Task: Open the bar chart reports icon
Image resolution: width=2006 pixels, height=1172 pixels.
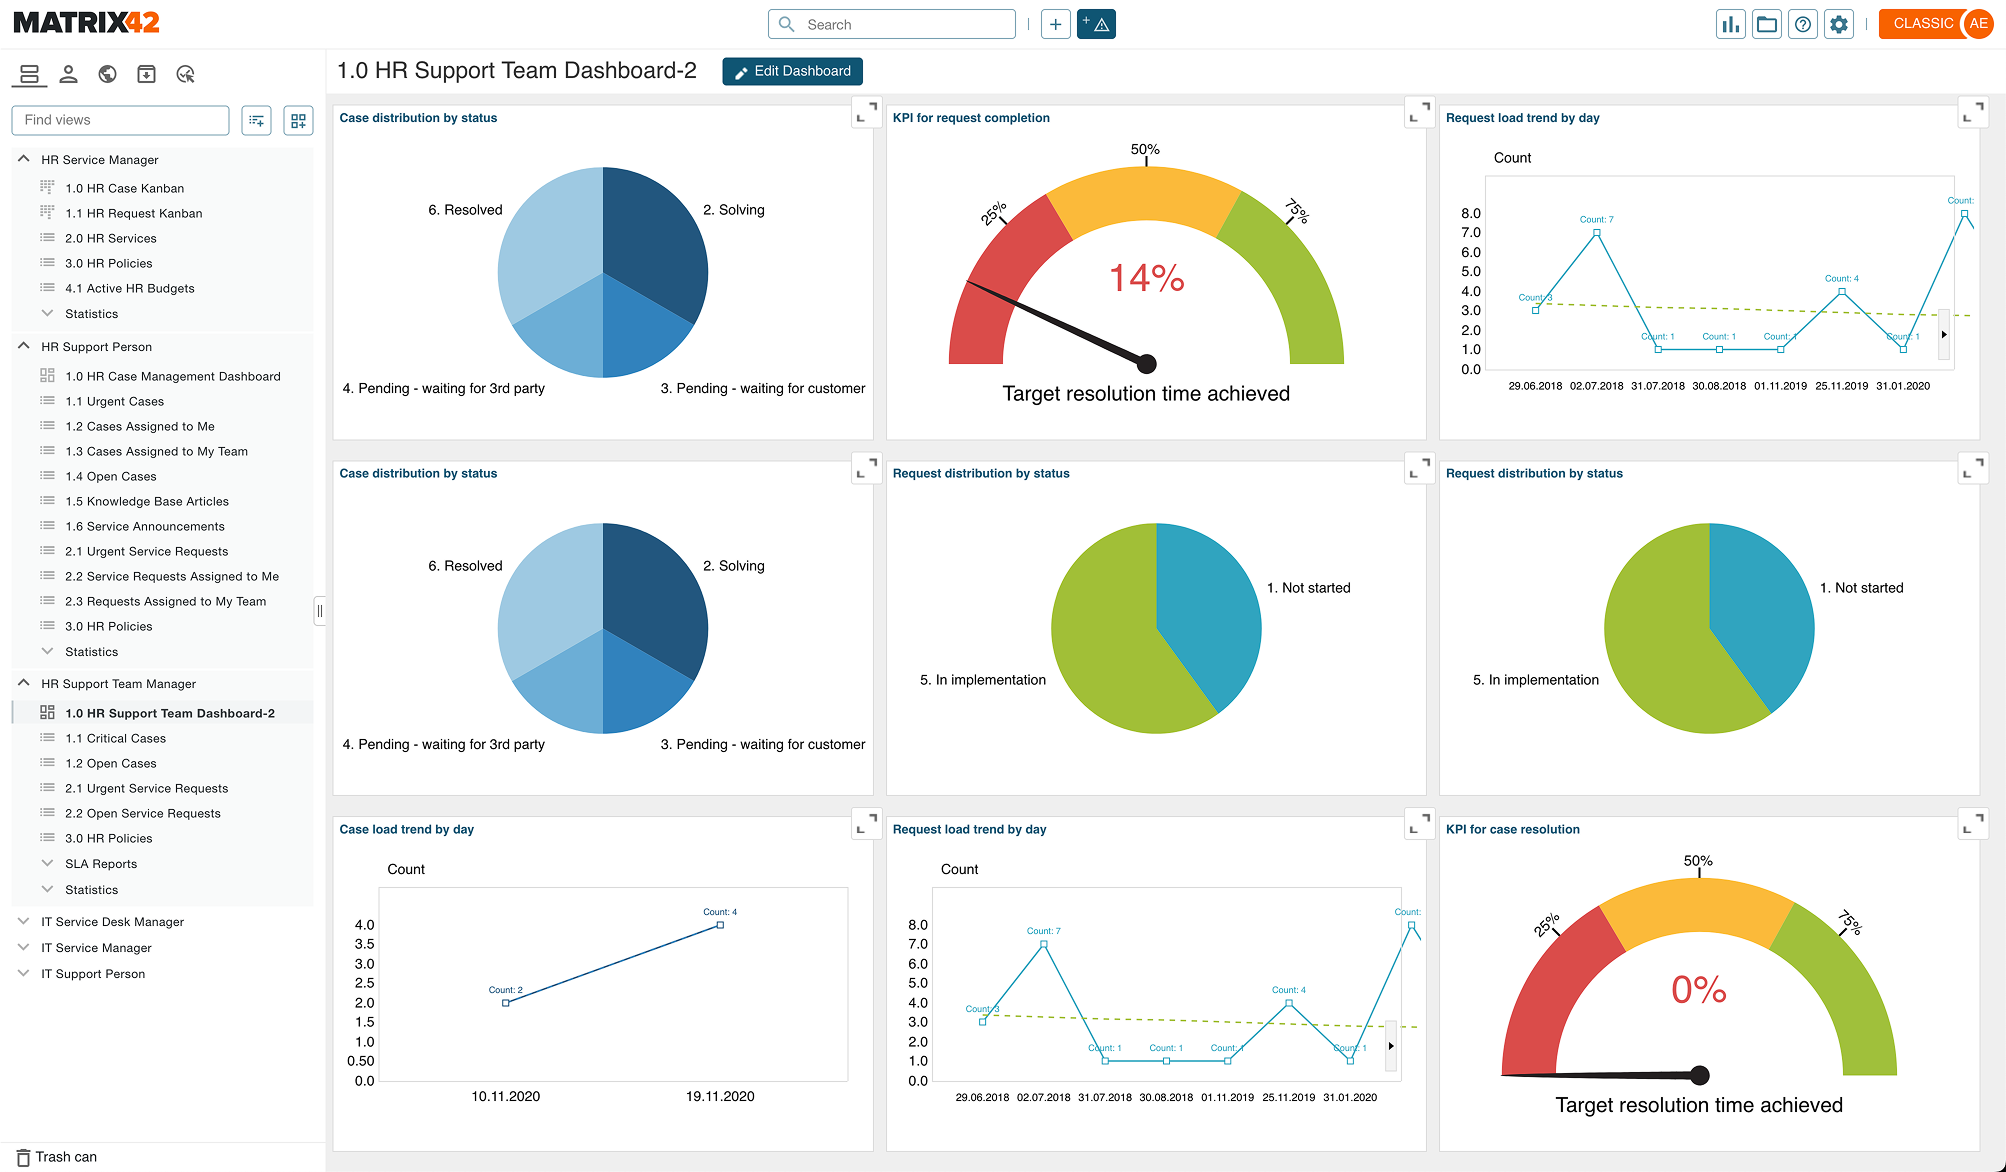Action: point(1730,24)
